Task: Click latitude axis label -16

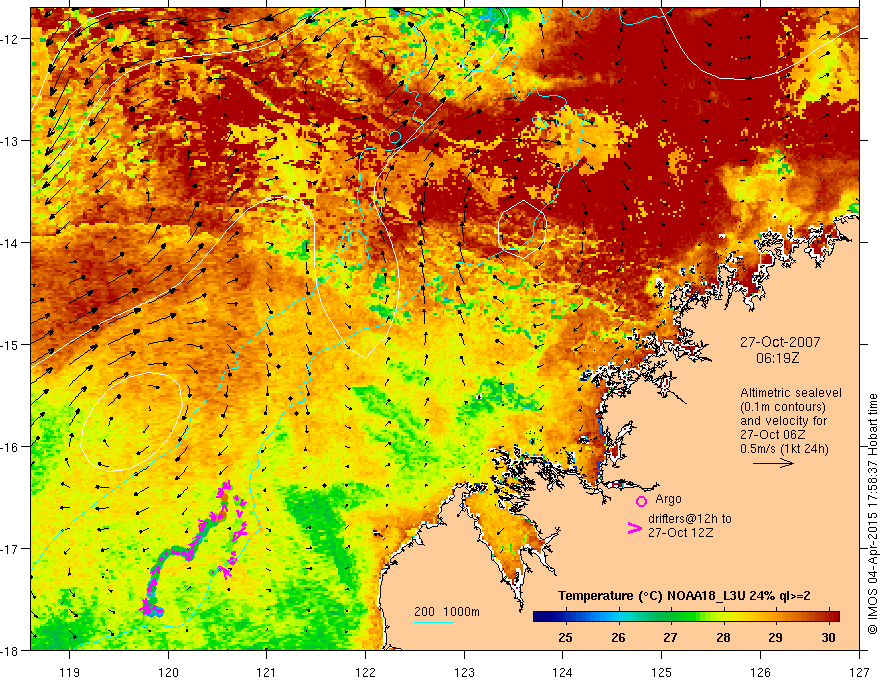Action: click(10, 447)
